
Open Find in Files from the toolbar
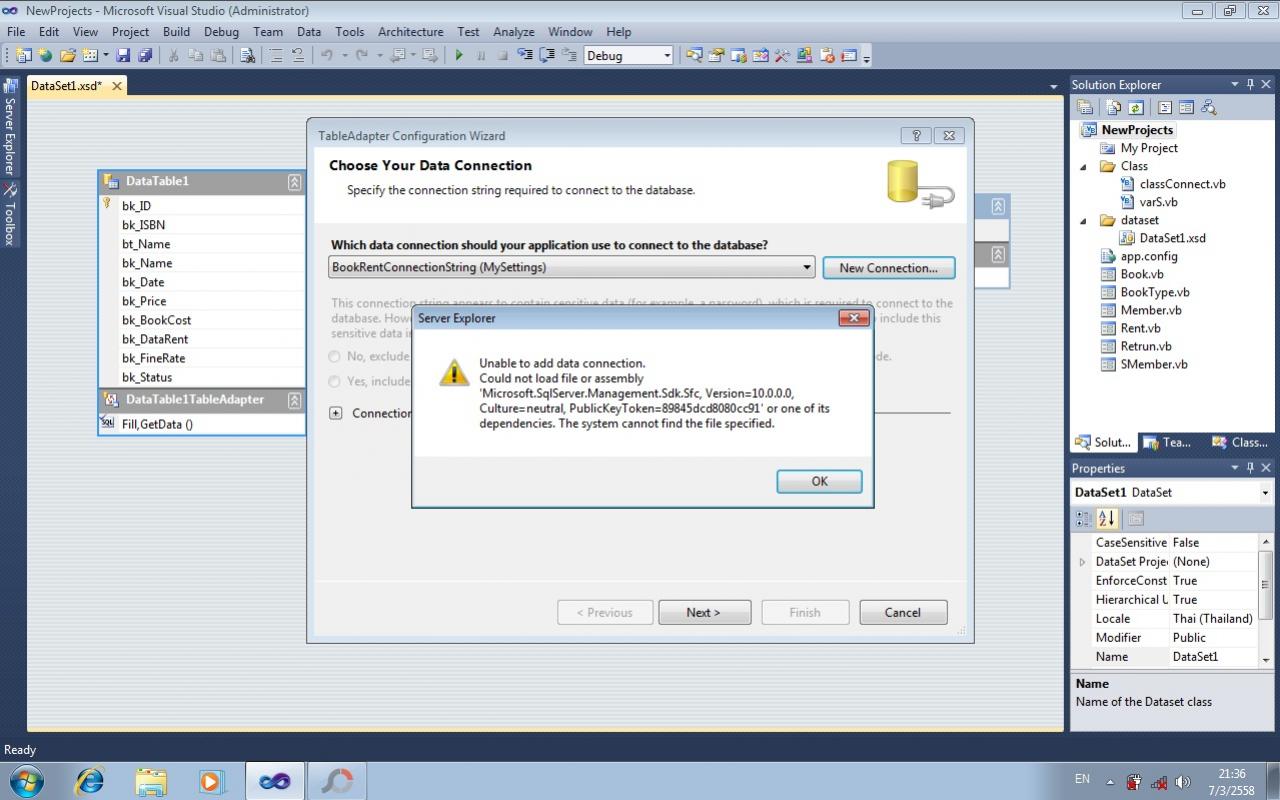pos(247,56)
